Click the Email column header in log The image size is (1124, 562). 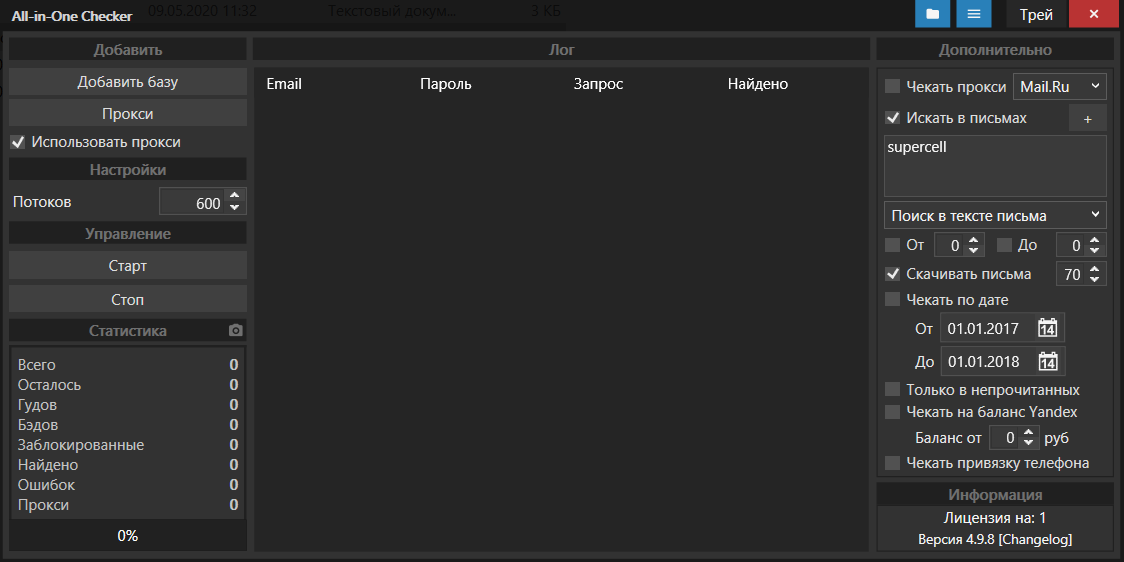284,84
